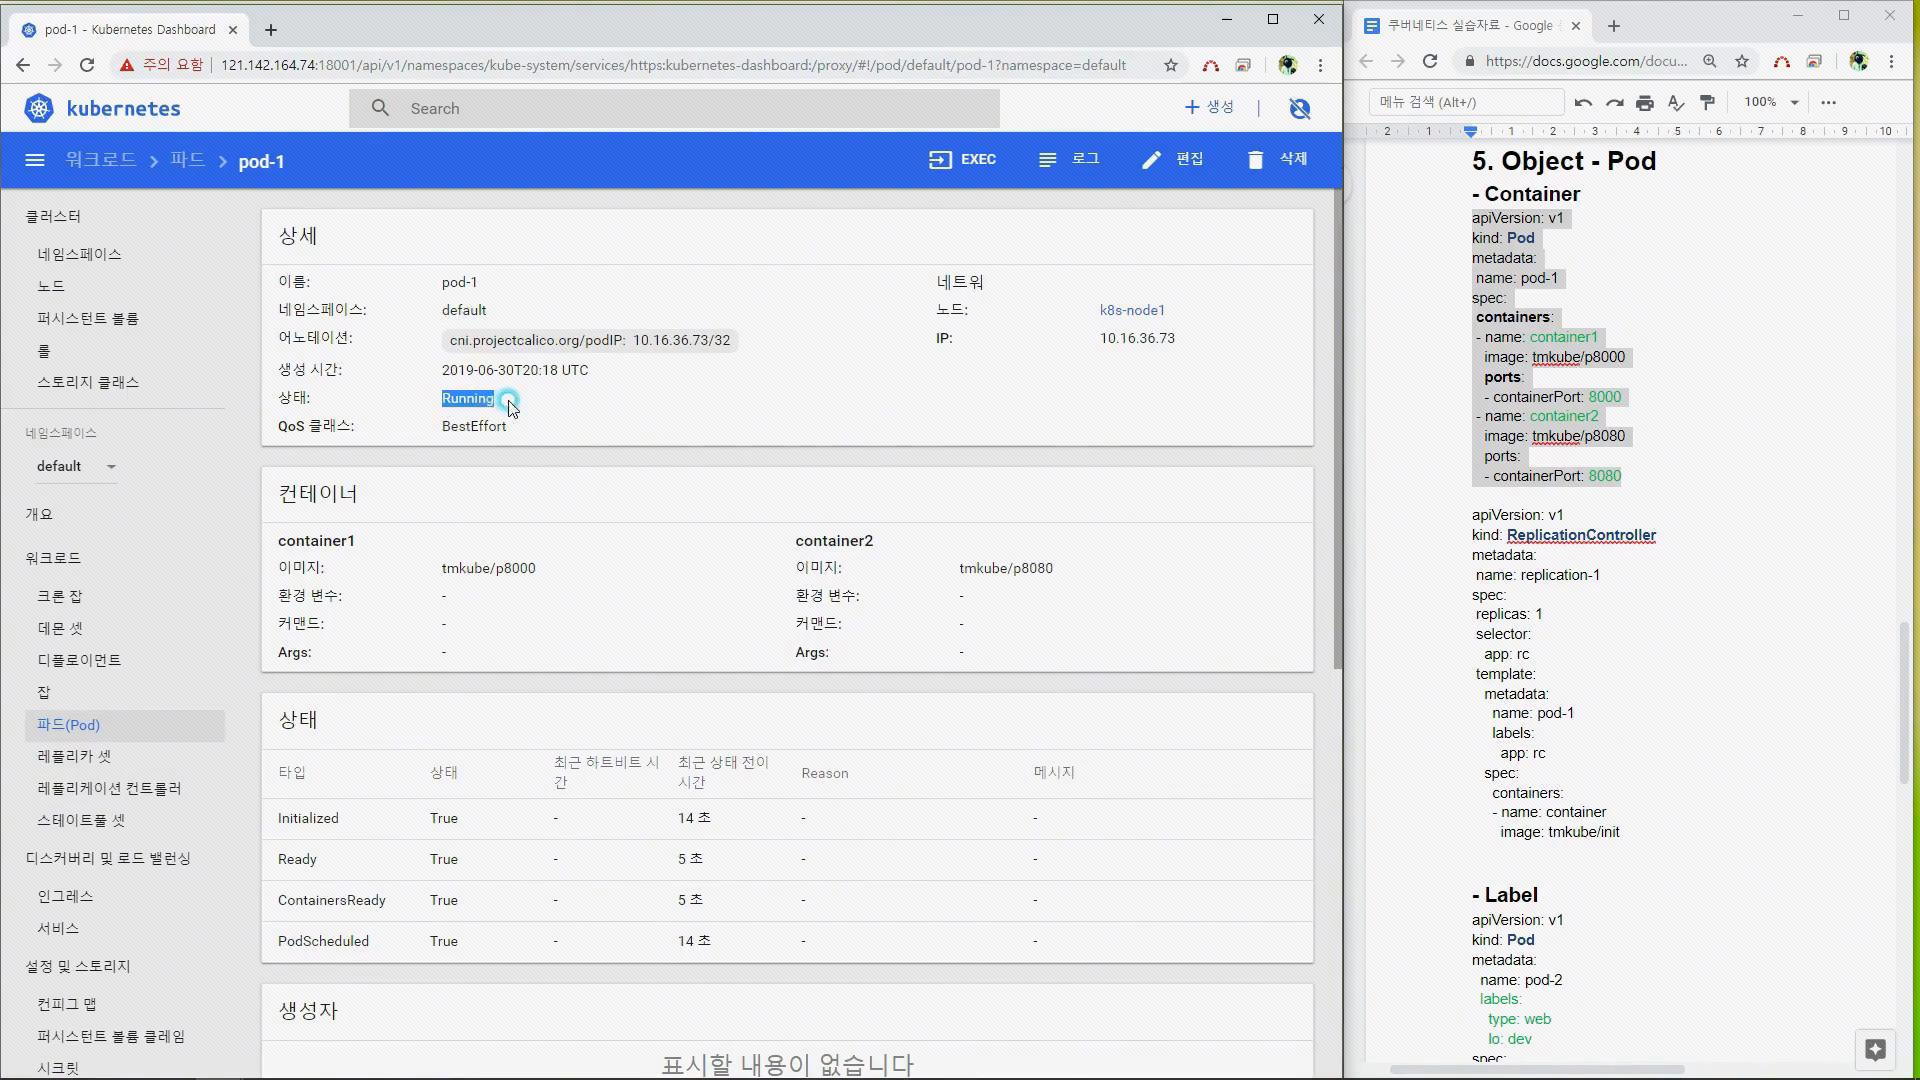Viewport: 1920px width, 1080px height.
Task: Open the default namespace dropdown
Action: 76,467
